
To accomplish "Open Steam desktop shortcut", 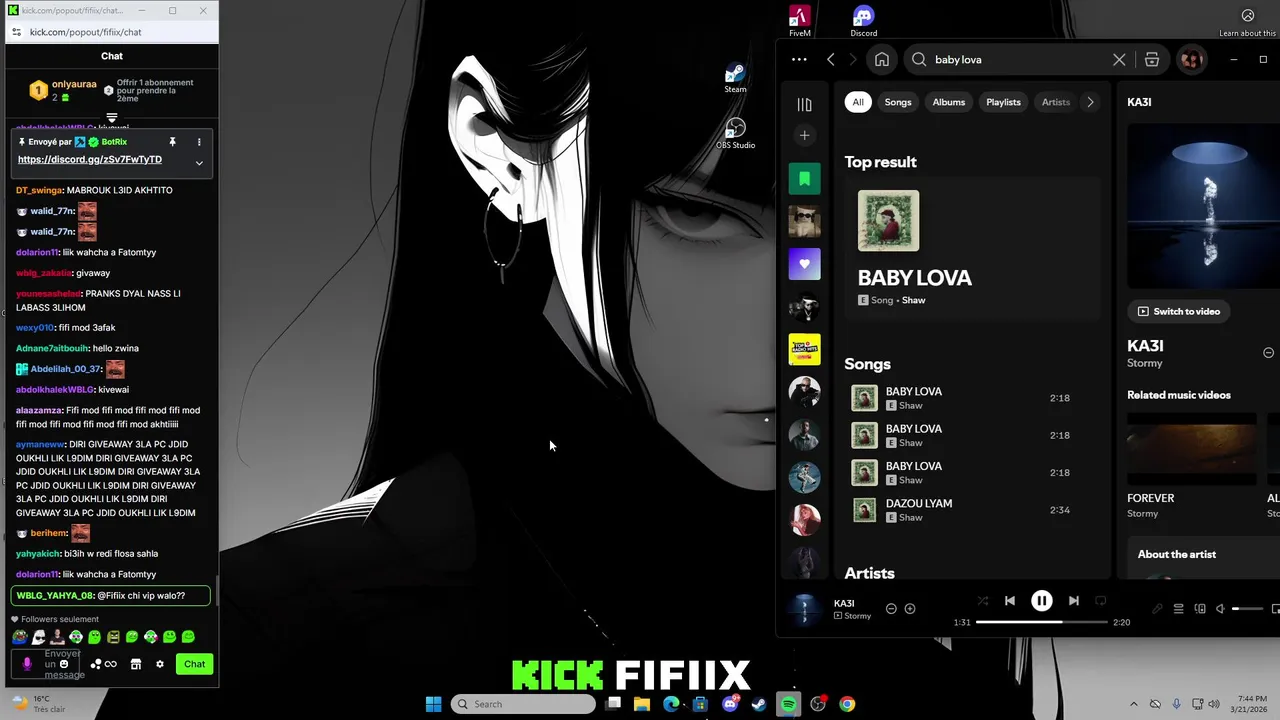I will tap(735, 79).
